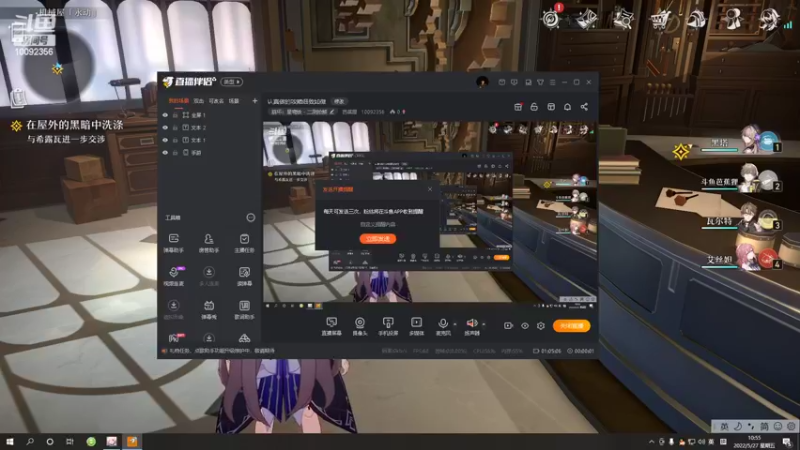Open the gift box icon with red dot
This screenshot has height=450, width=800.
click(518, 107)
